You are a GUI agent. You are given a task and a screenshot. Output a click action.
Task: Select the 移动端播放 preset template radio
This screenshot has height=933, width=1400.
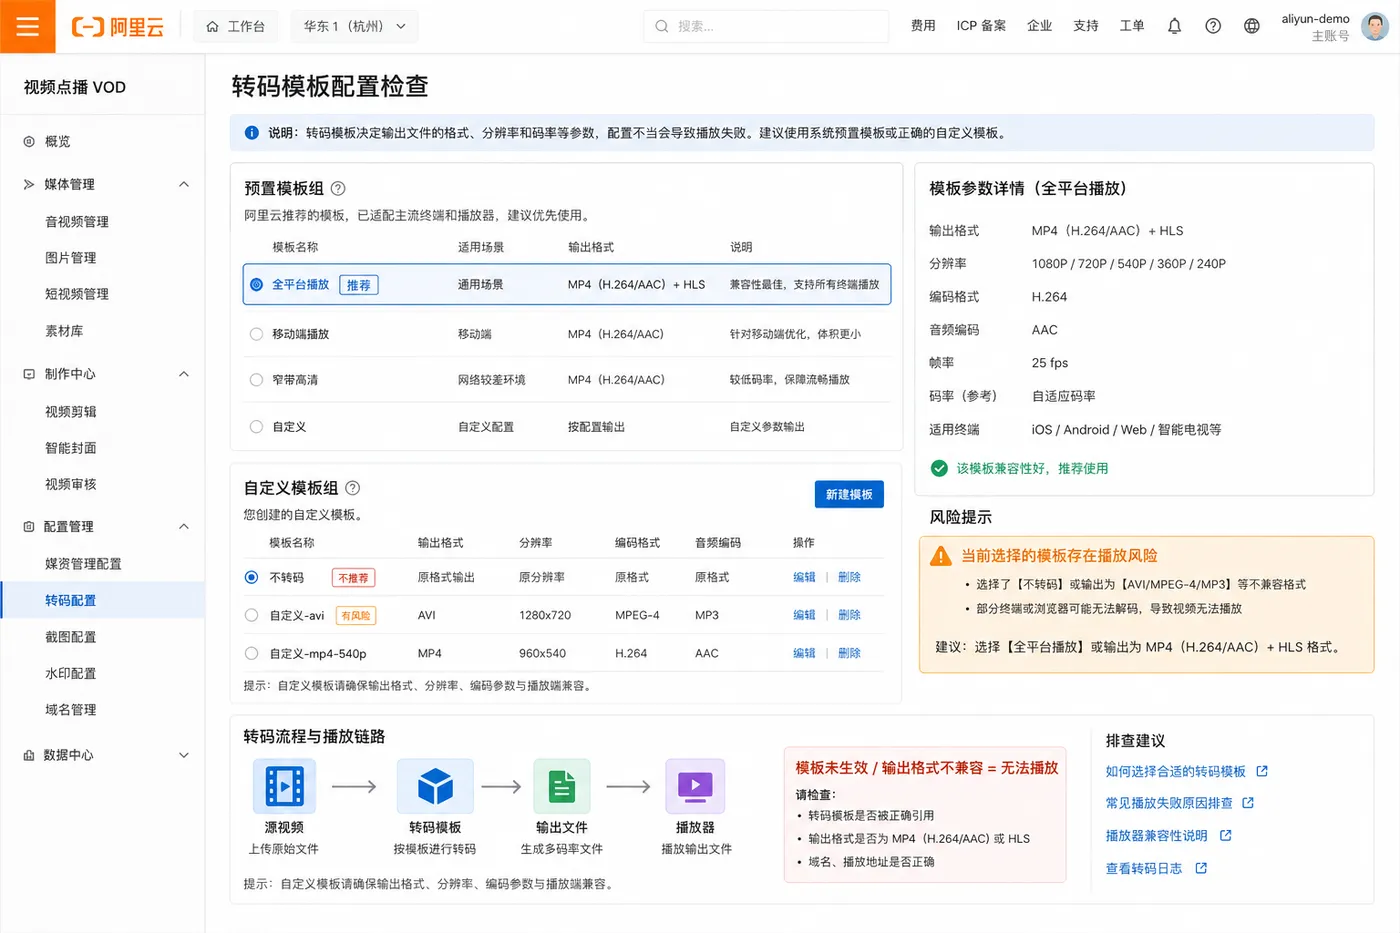click(256, 334)
